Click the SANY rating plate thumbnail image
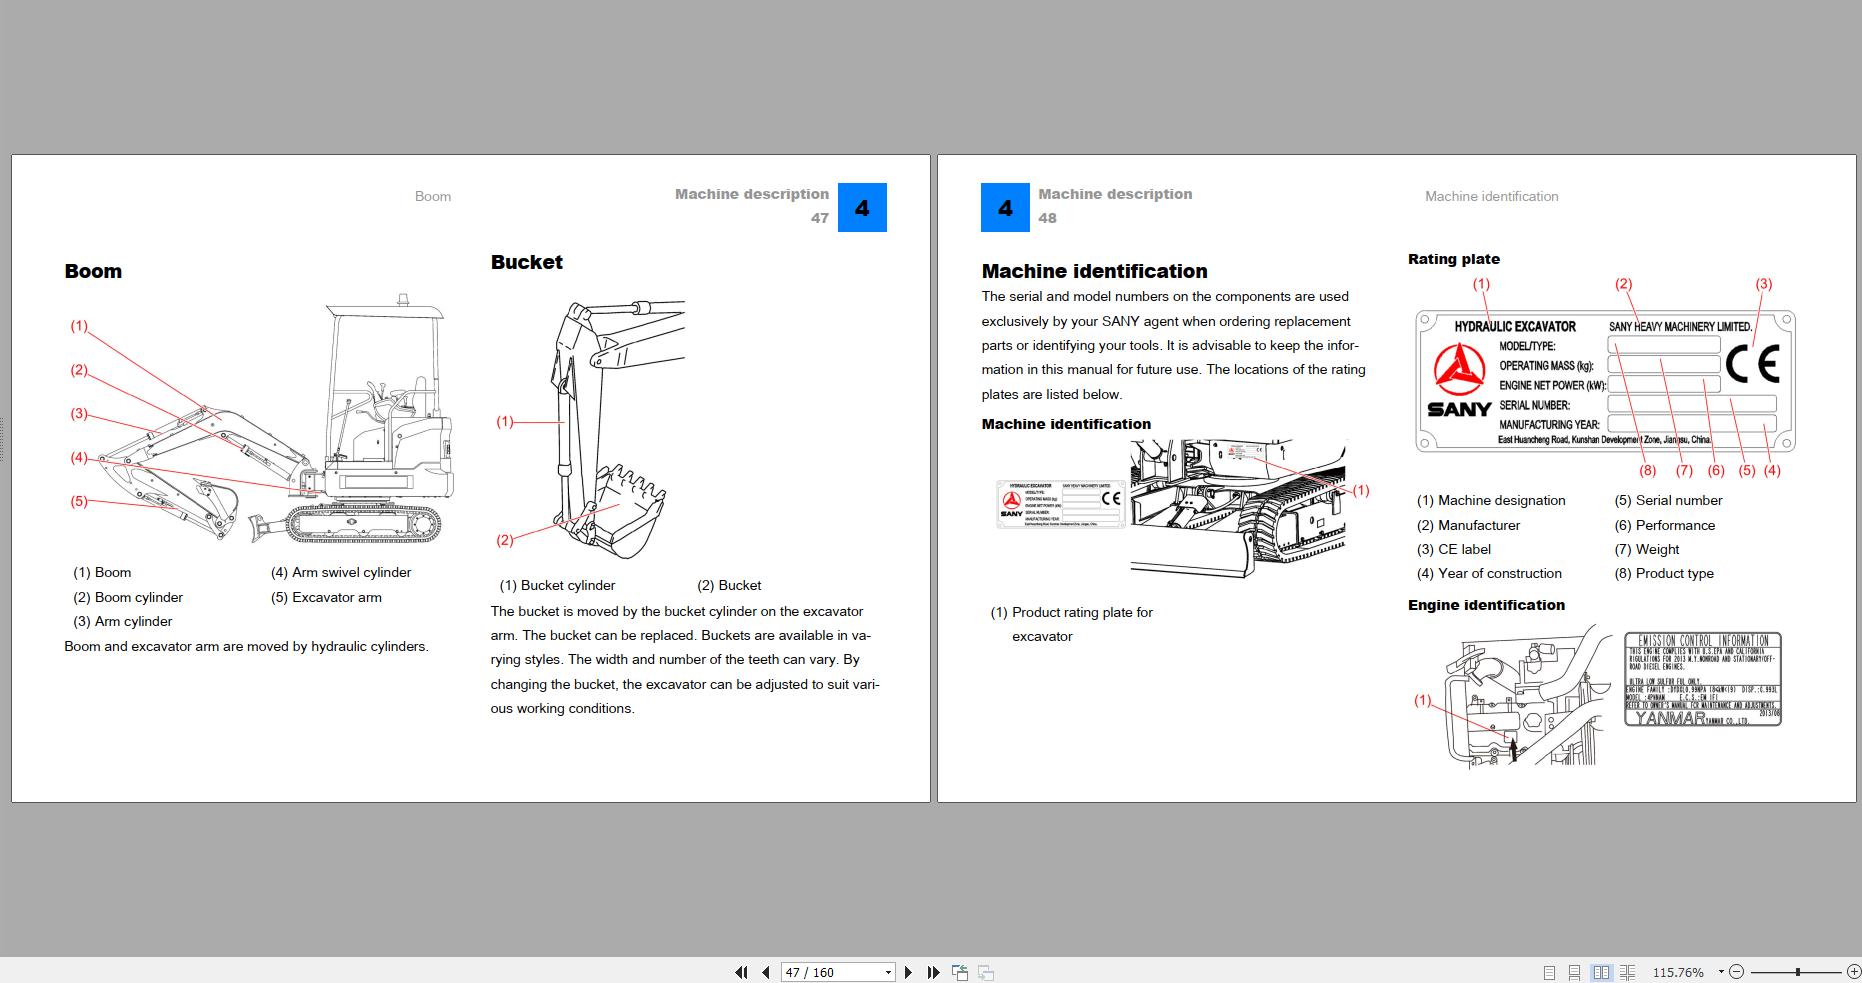 point(1061,503)
